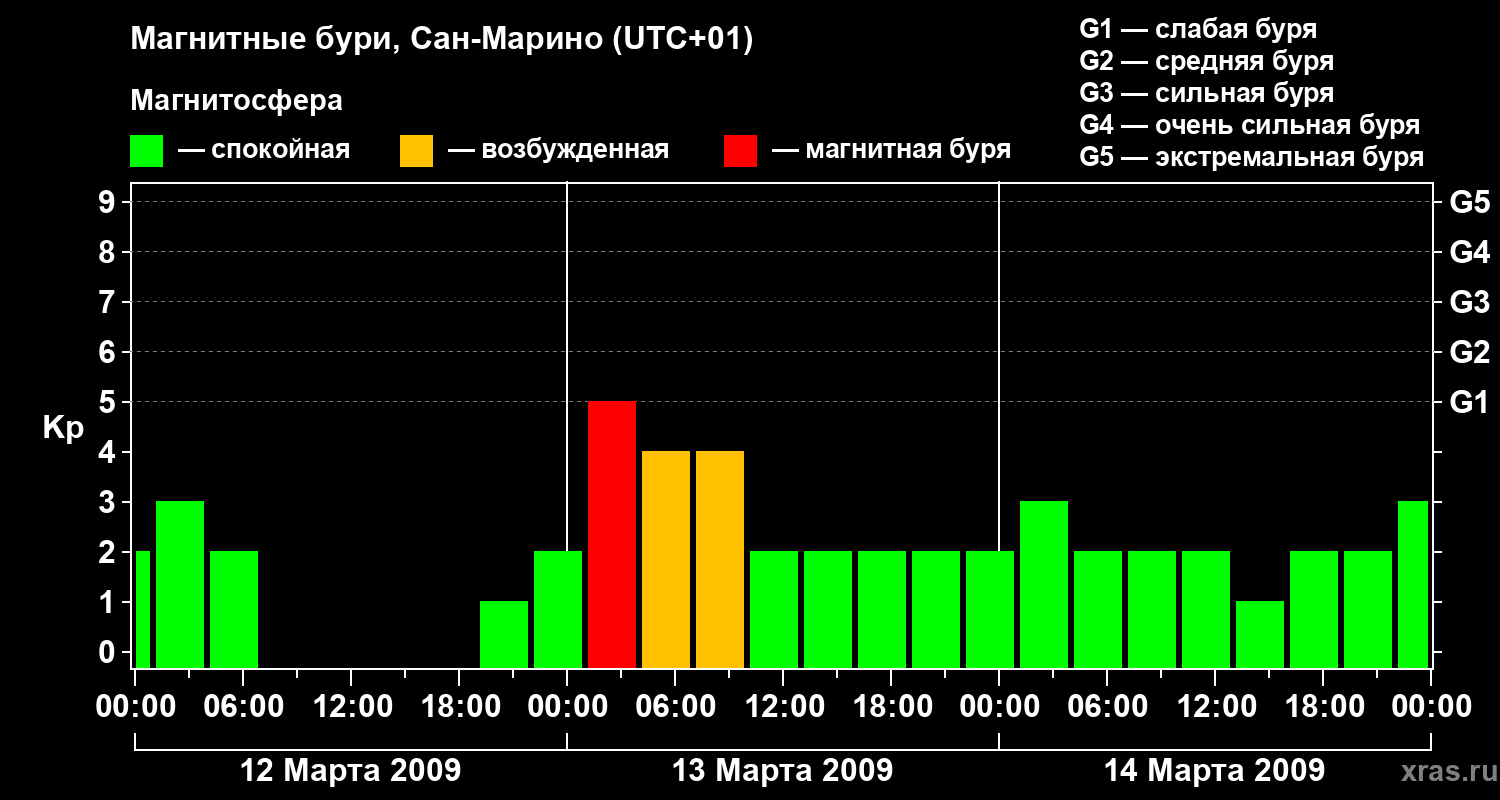Click the '— магнитная буря' legend label
Screen dimensions: 1500x800
(x=891, y=150)
